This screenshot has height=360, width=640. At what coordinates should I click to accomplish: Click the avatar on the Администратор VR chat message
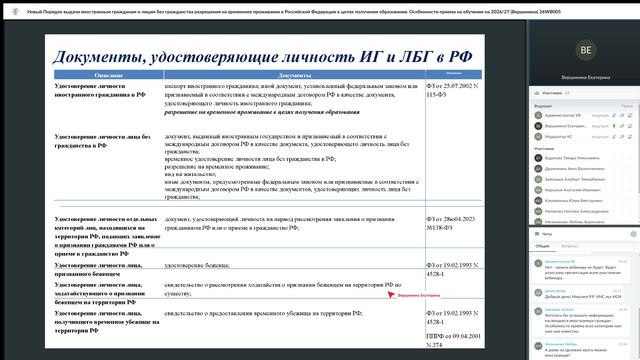[x=538, y=264]
